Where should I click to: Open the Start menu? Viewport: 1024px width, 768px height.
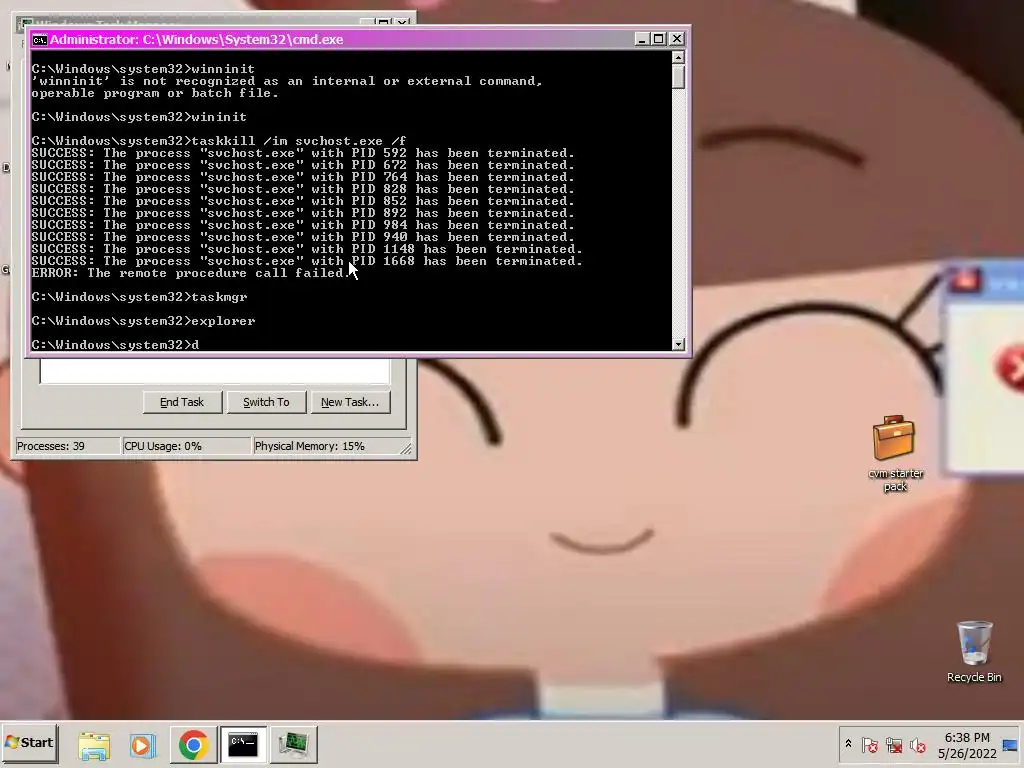[x=29, y=743]
